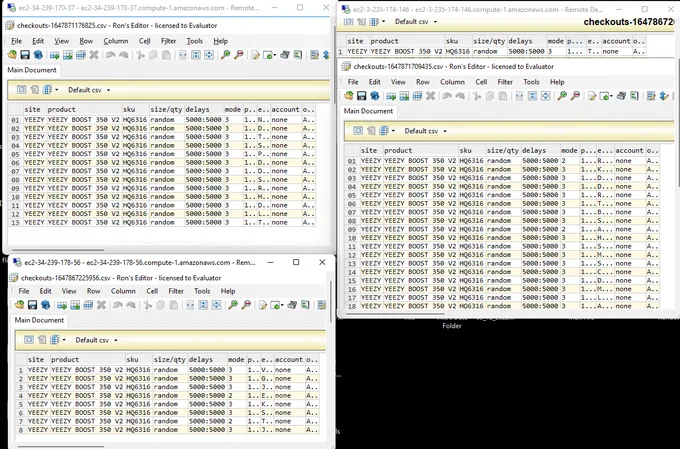Open the Column menu in checkouts-1647871709435 window
Viewport: 680px width, 449px height.
point(452,82)
